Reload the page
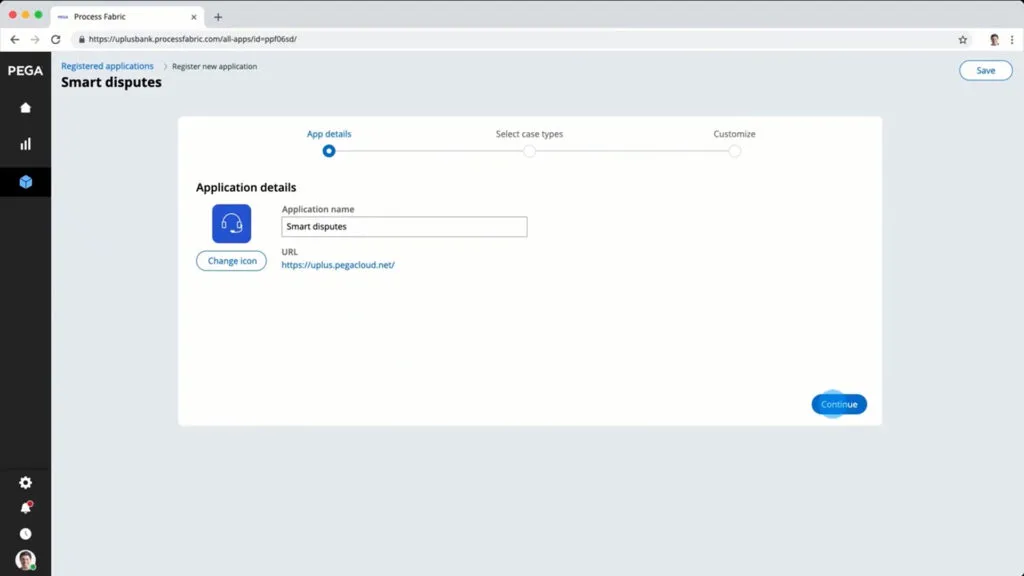 click(56, 39)
